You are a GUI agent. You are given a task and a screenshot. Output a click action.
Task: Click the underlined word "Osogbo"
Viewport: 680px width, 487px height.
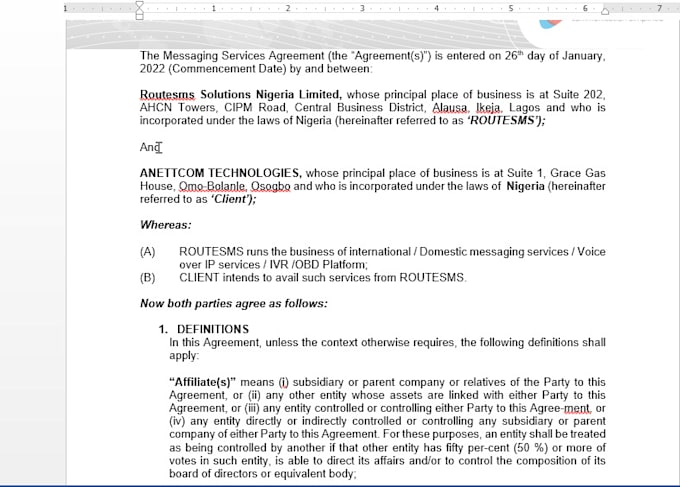pyautogui.click(x=271, y=186)
